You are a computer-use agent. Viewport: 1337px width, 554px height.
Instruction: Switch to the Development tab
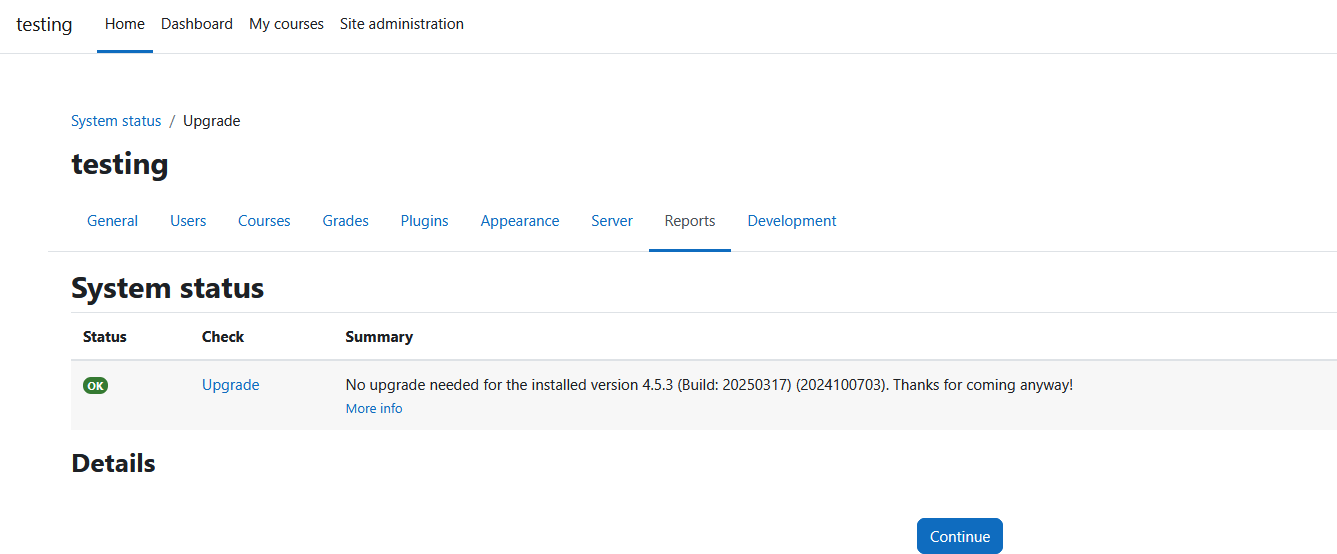click(x=792, y=221)
